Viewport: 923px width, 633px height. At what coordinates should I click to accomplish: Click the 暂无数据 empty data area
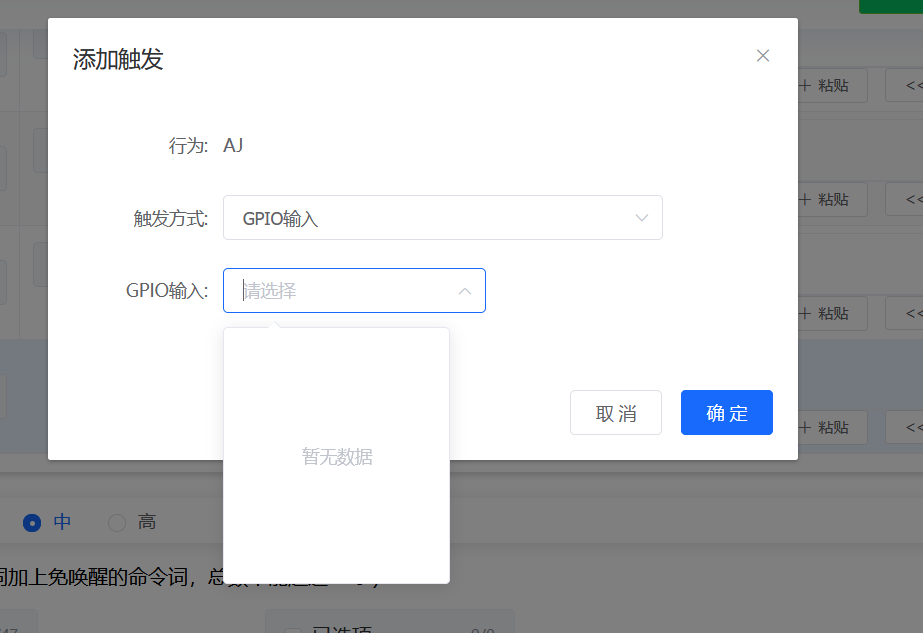337,456
